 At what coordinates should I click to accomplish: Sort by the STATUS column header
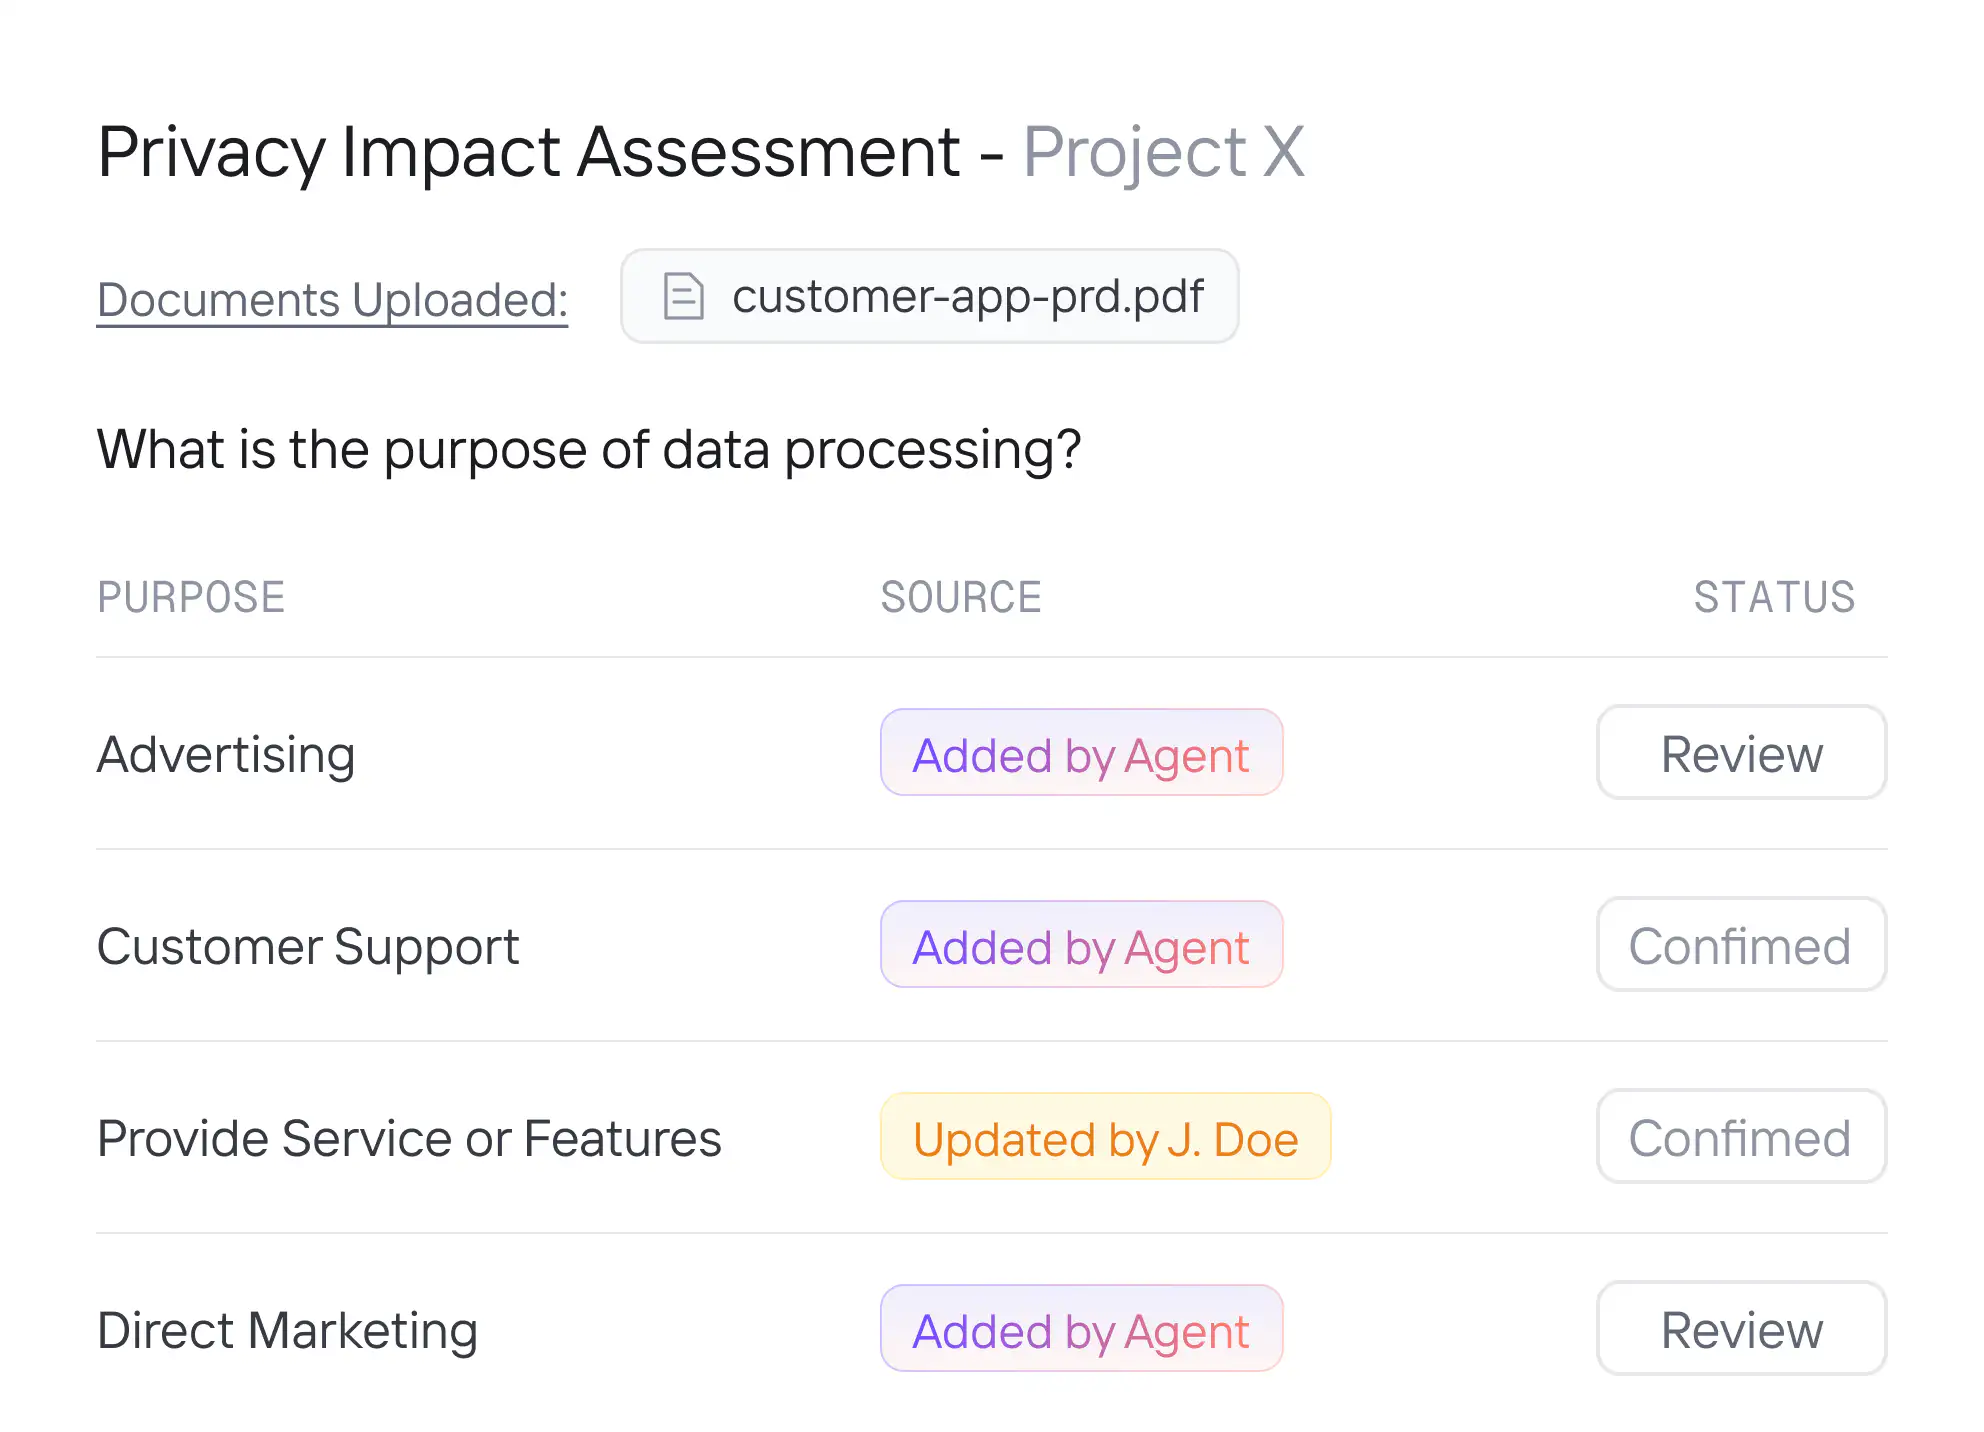tap(1774, 597)
